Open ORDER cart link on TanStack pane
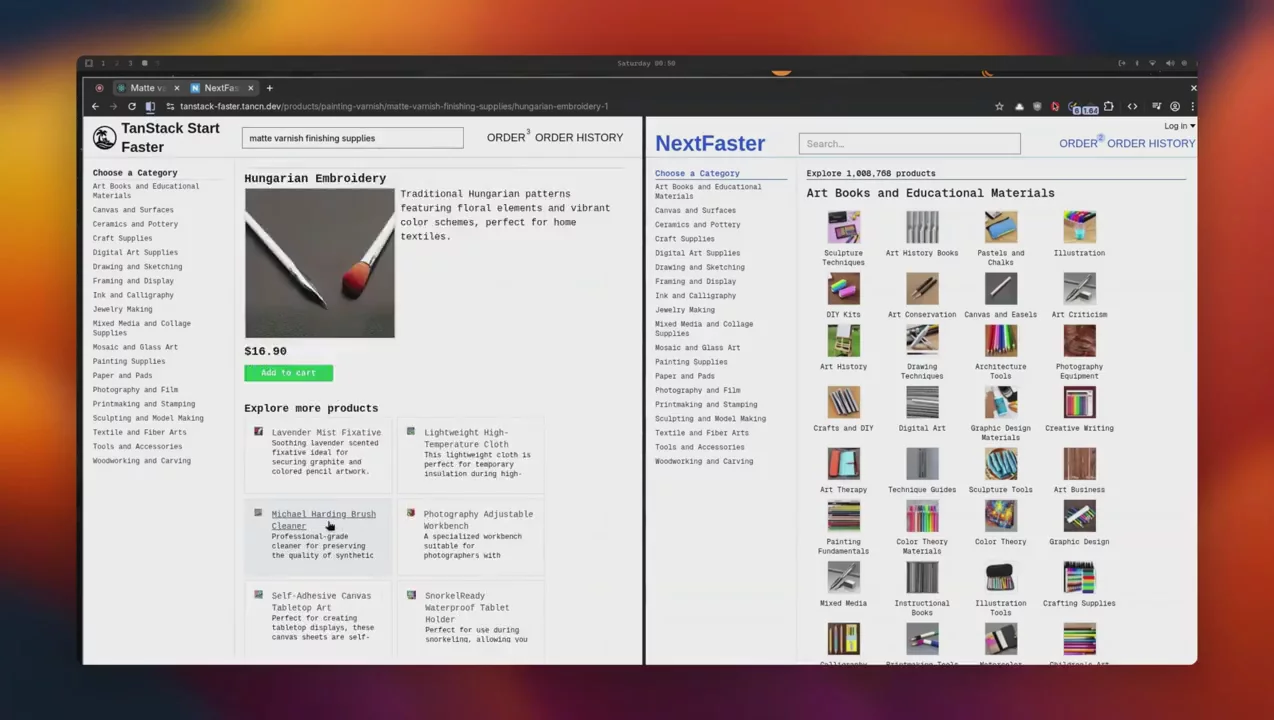1274x720 pixels. 506,138
